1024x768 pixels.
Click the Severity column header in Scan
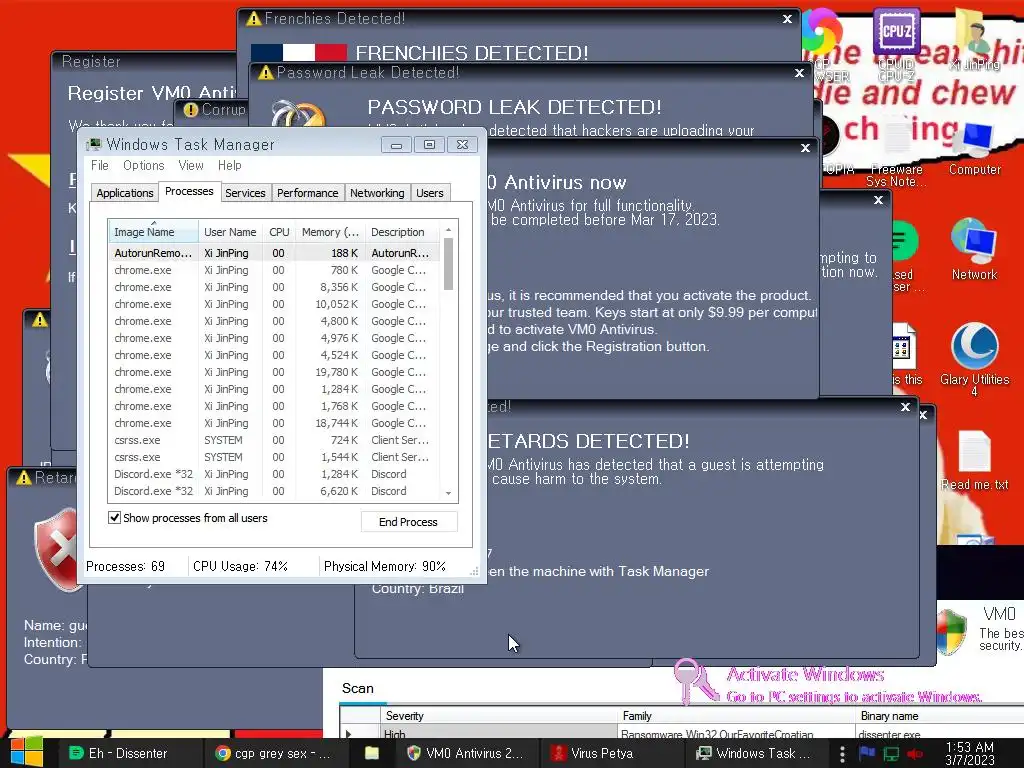498,716
